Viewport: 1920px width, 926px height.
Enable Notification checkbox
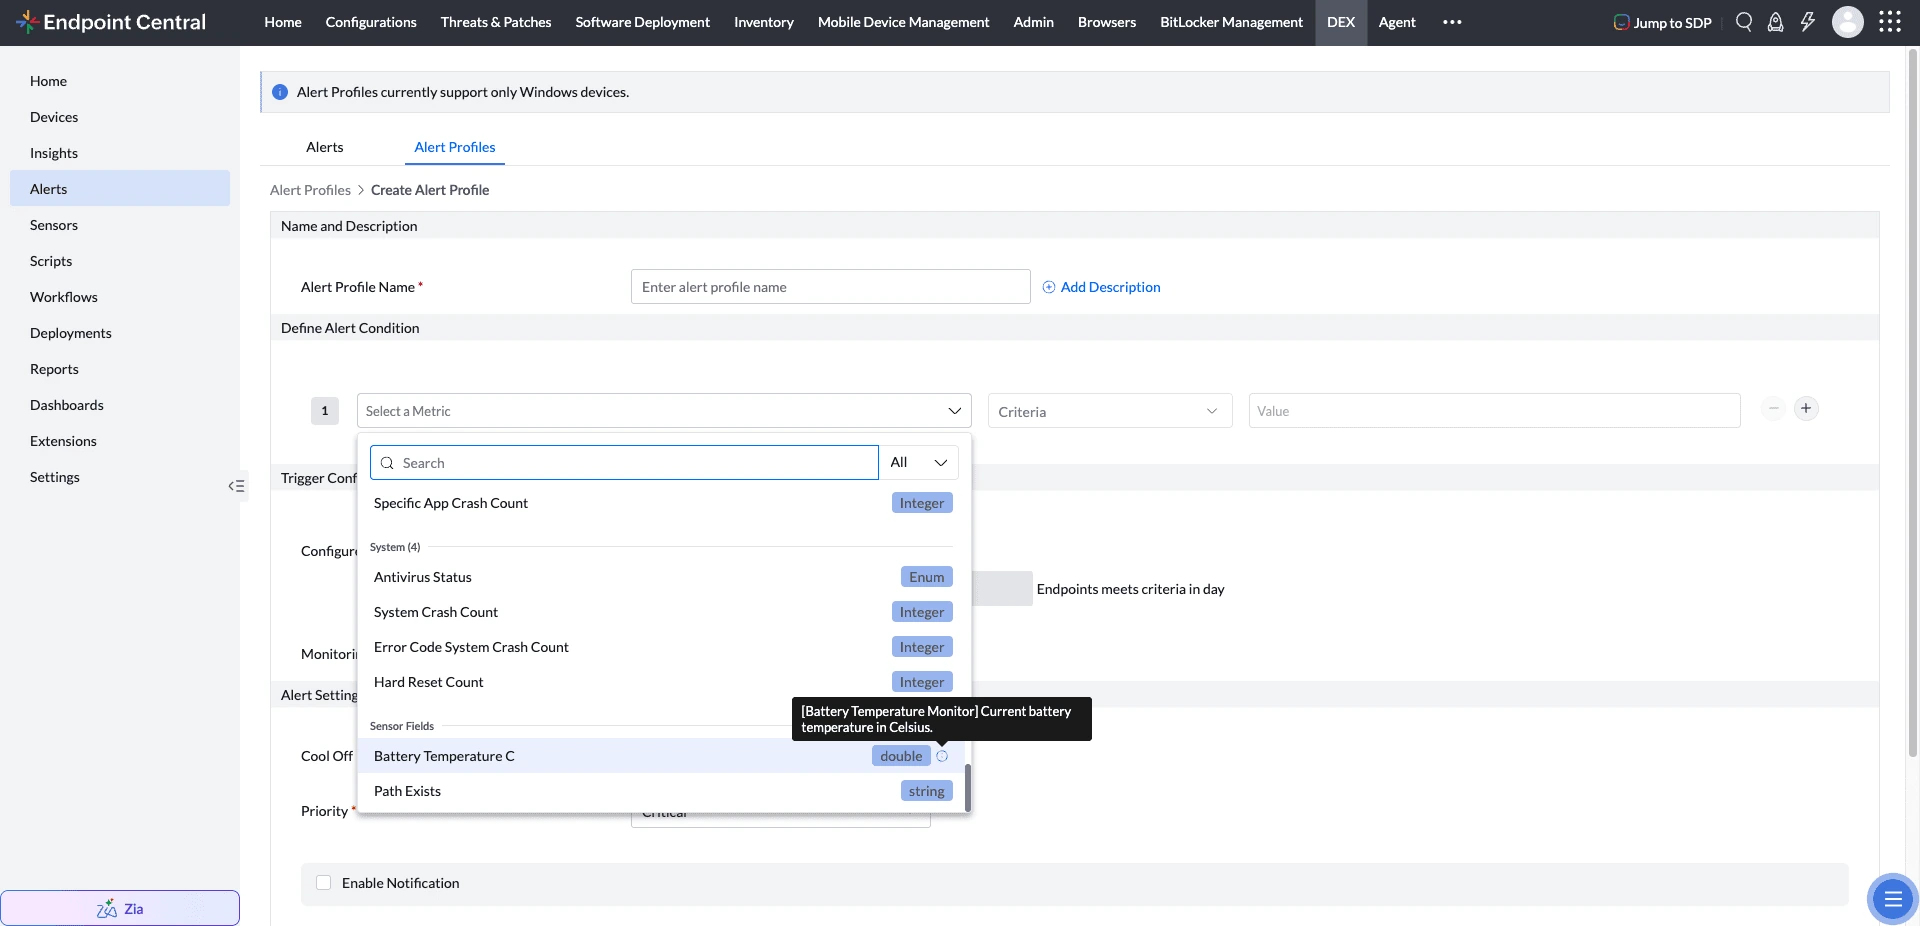coord(323,883)
